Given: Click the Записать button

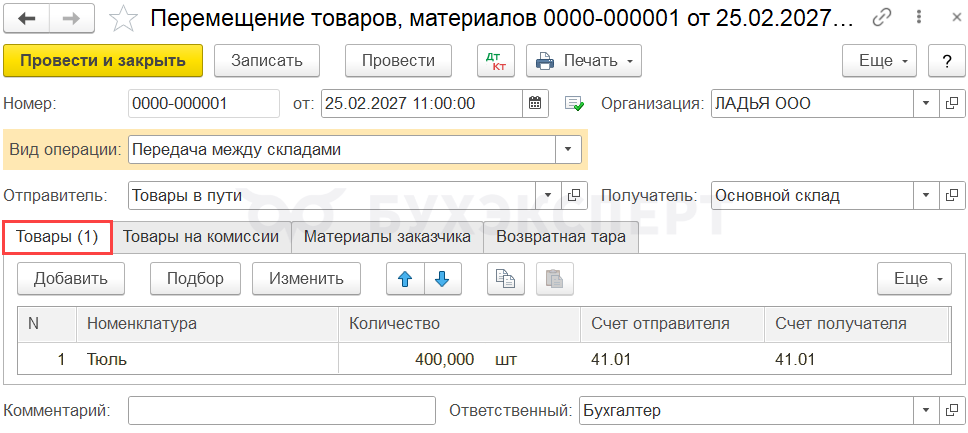Looking at the screenshot, I should [x=267, y=61].
